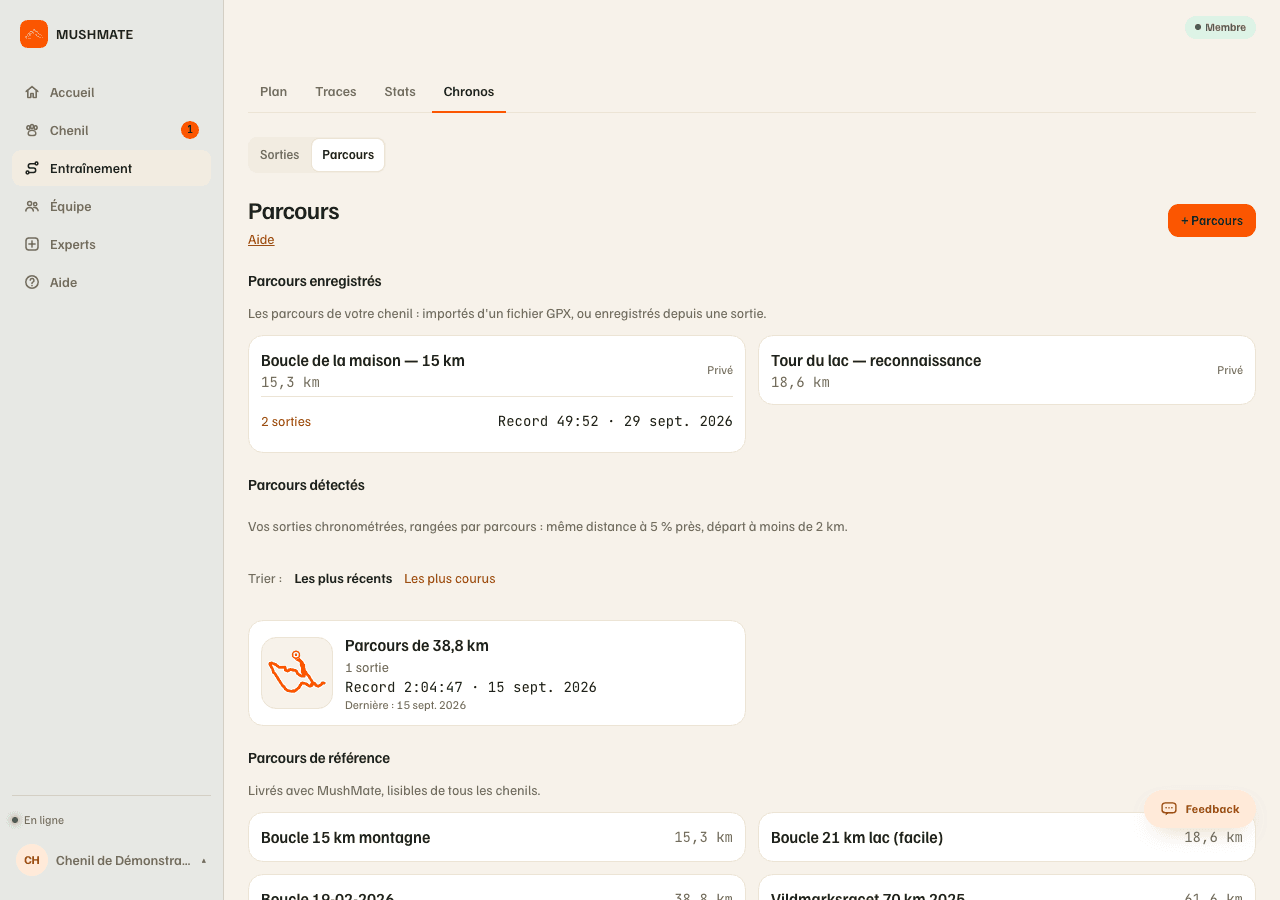Click the Parcours détectés heading
Viewport: 1280px width, 900px height.
(x=306, y=485)
